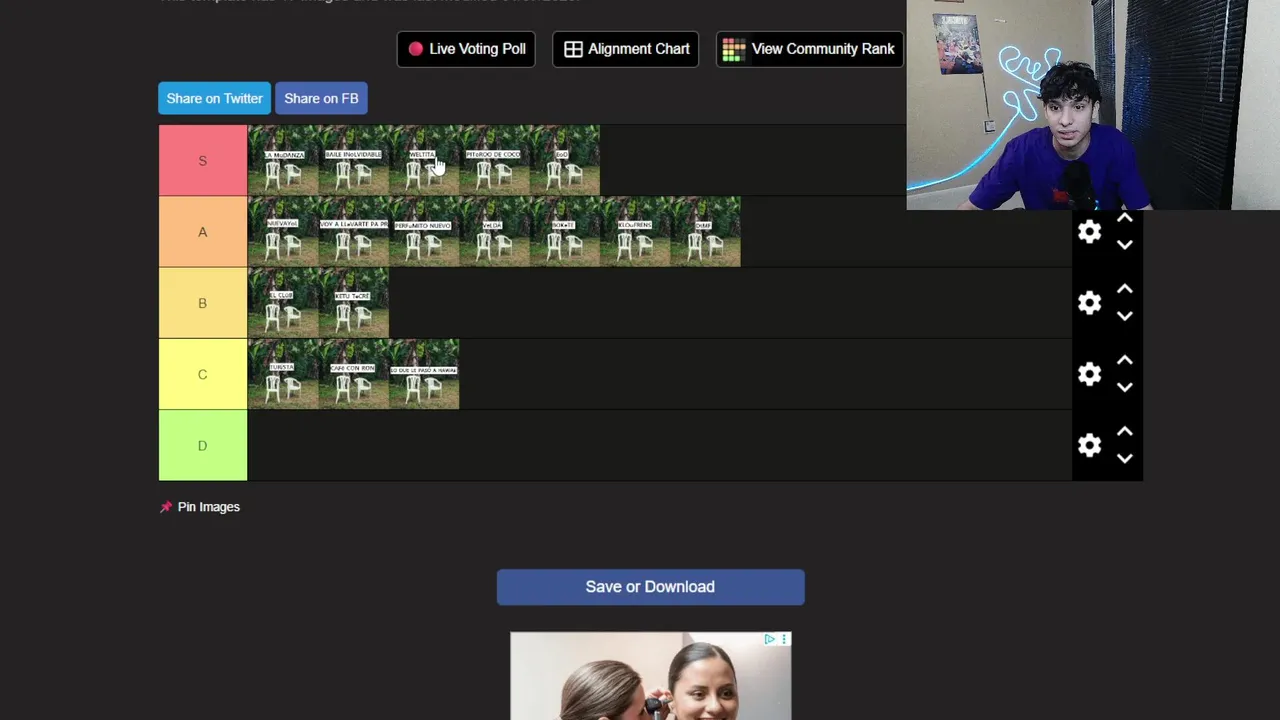Click the advertisement image below the download button
The width and height of the screenshot is (1280, 720).
pyautogui.click(x=650, y=676)
